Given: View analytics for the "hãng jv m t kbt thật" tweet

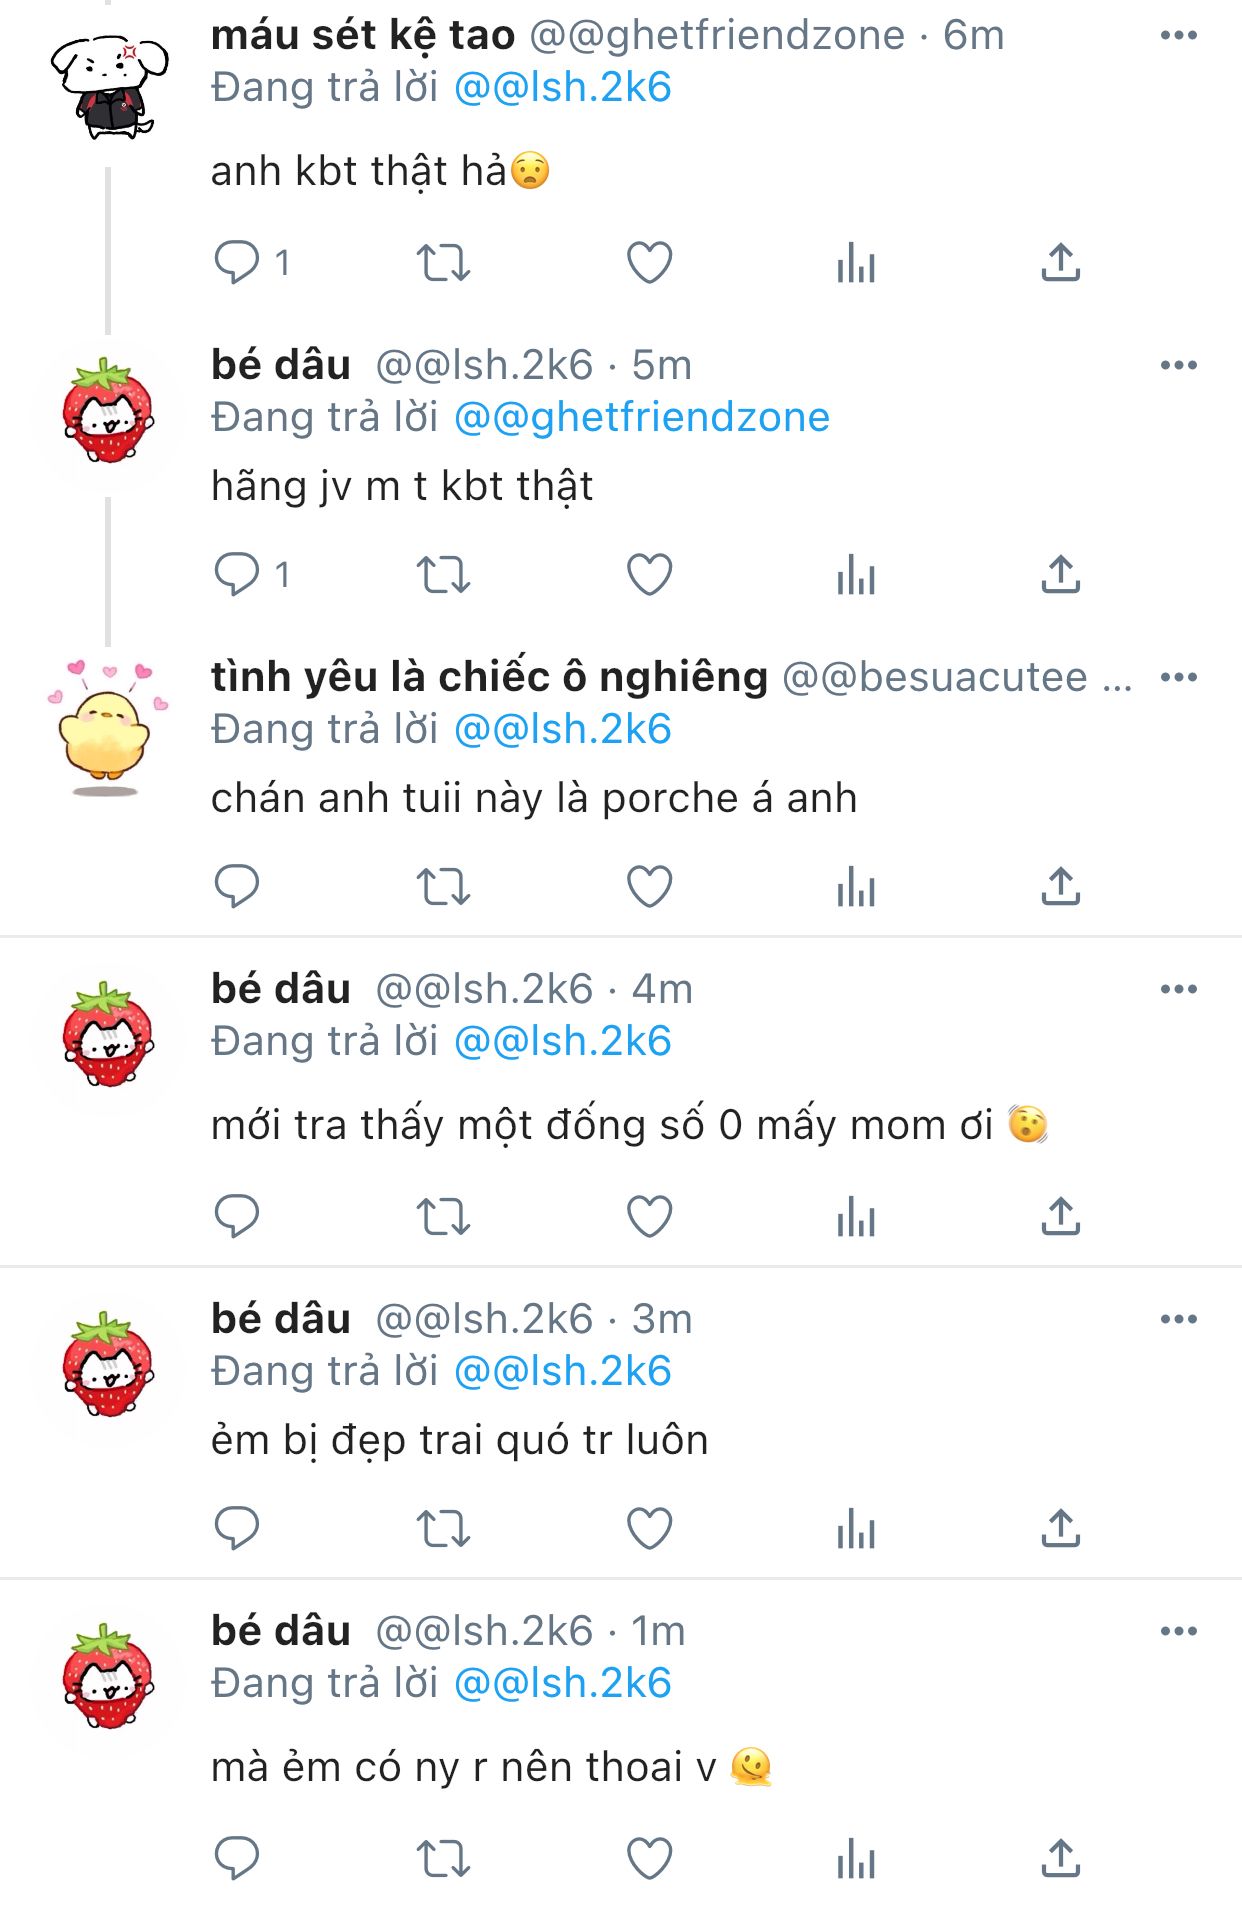Looking at the screenshot, I should point(856,575).
